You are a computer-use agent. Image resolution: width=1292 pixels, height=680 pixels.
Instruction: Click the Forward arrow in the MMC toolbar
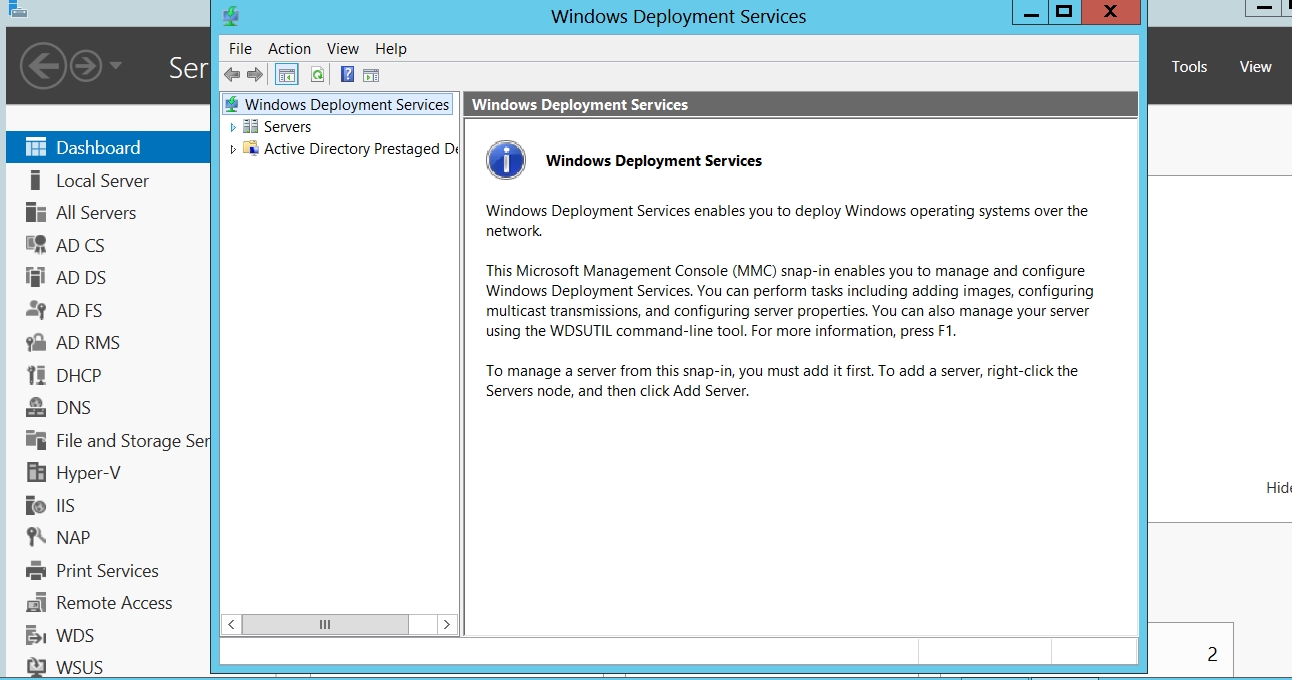(255, 75)
